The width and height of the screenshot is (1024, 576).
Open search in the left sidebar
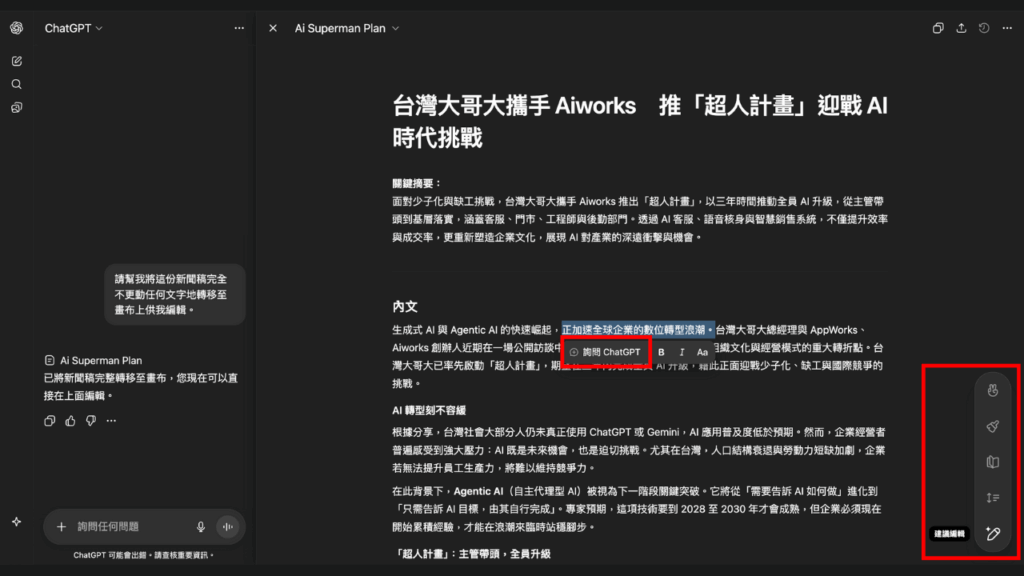[x=16, y=84]
